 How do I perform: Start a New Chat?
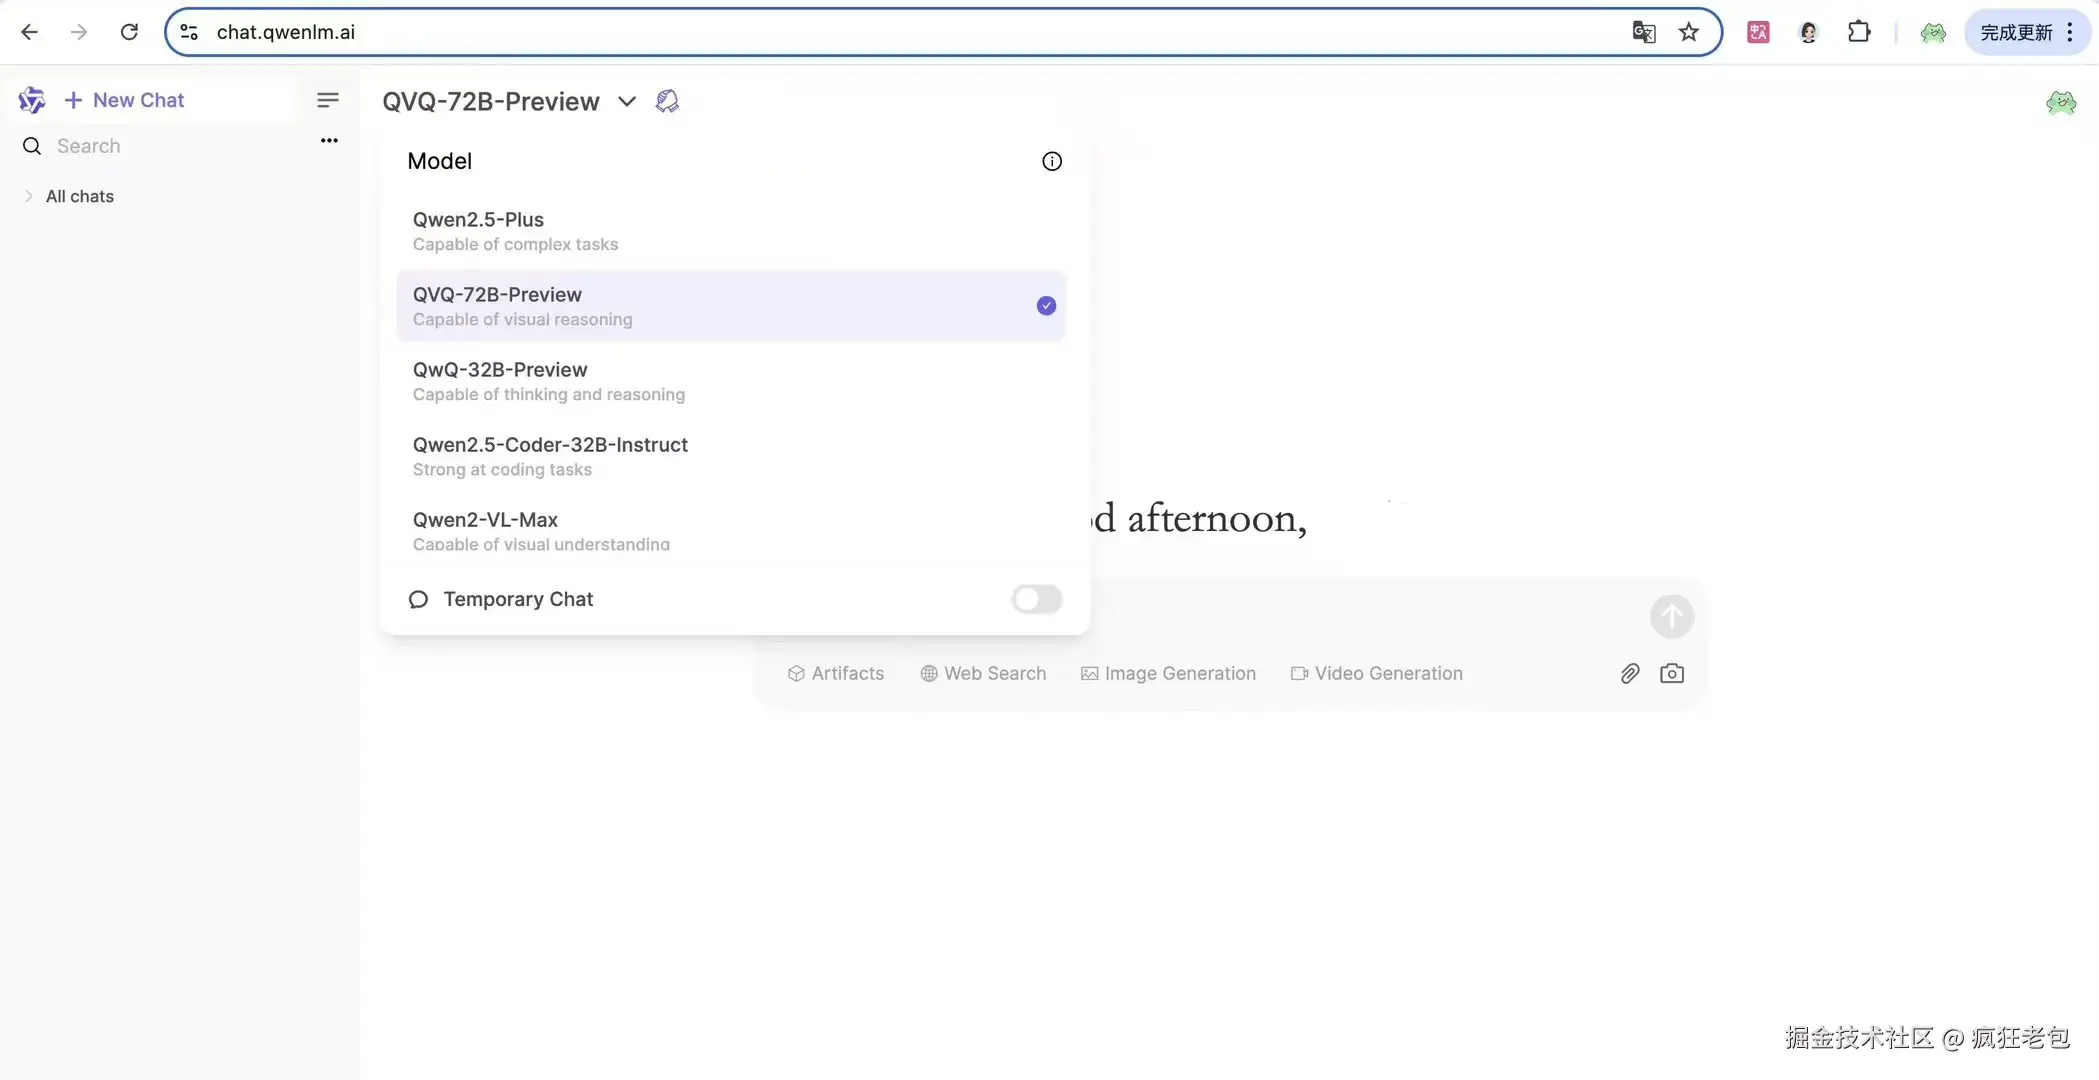coord(125,100)
